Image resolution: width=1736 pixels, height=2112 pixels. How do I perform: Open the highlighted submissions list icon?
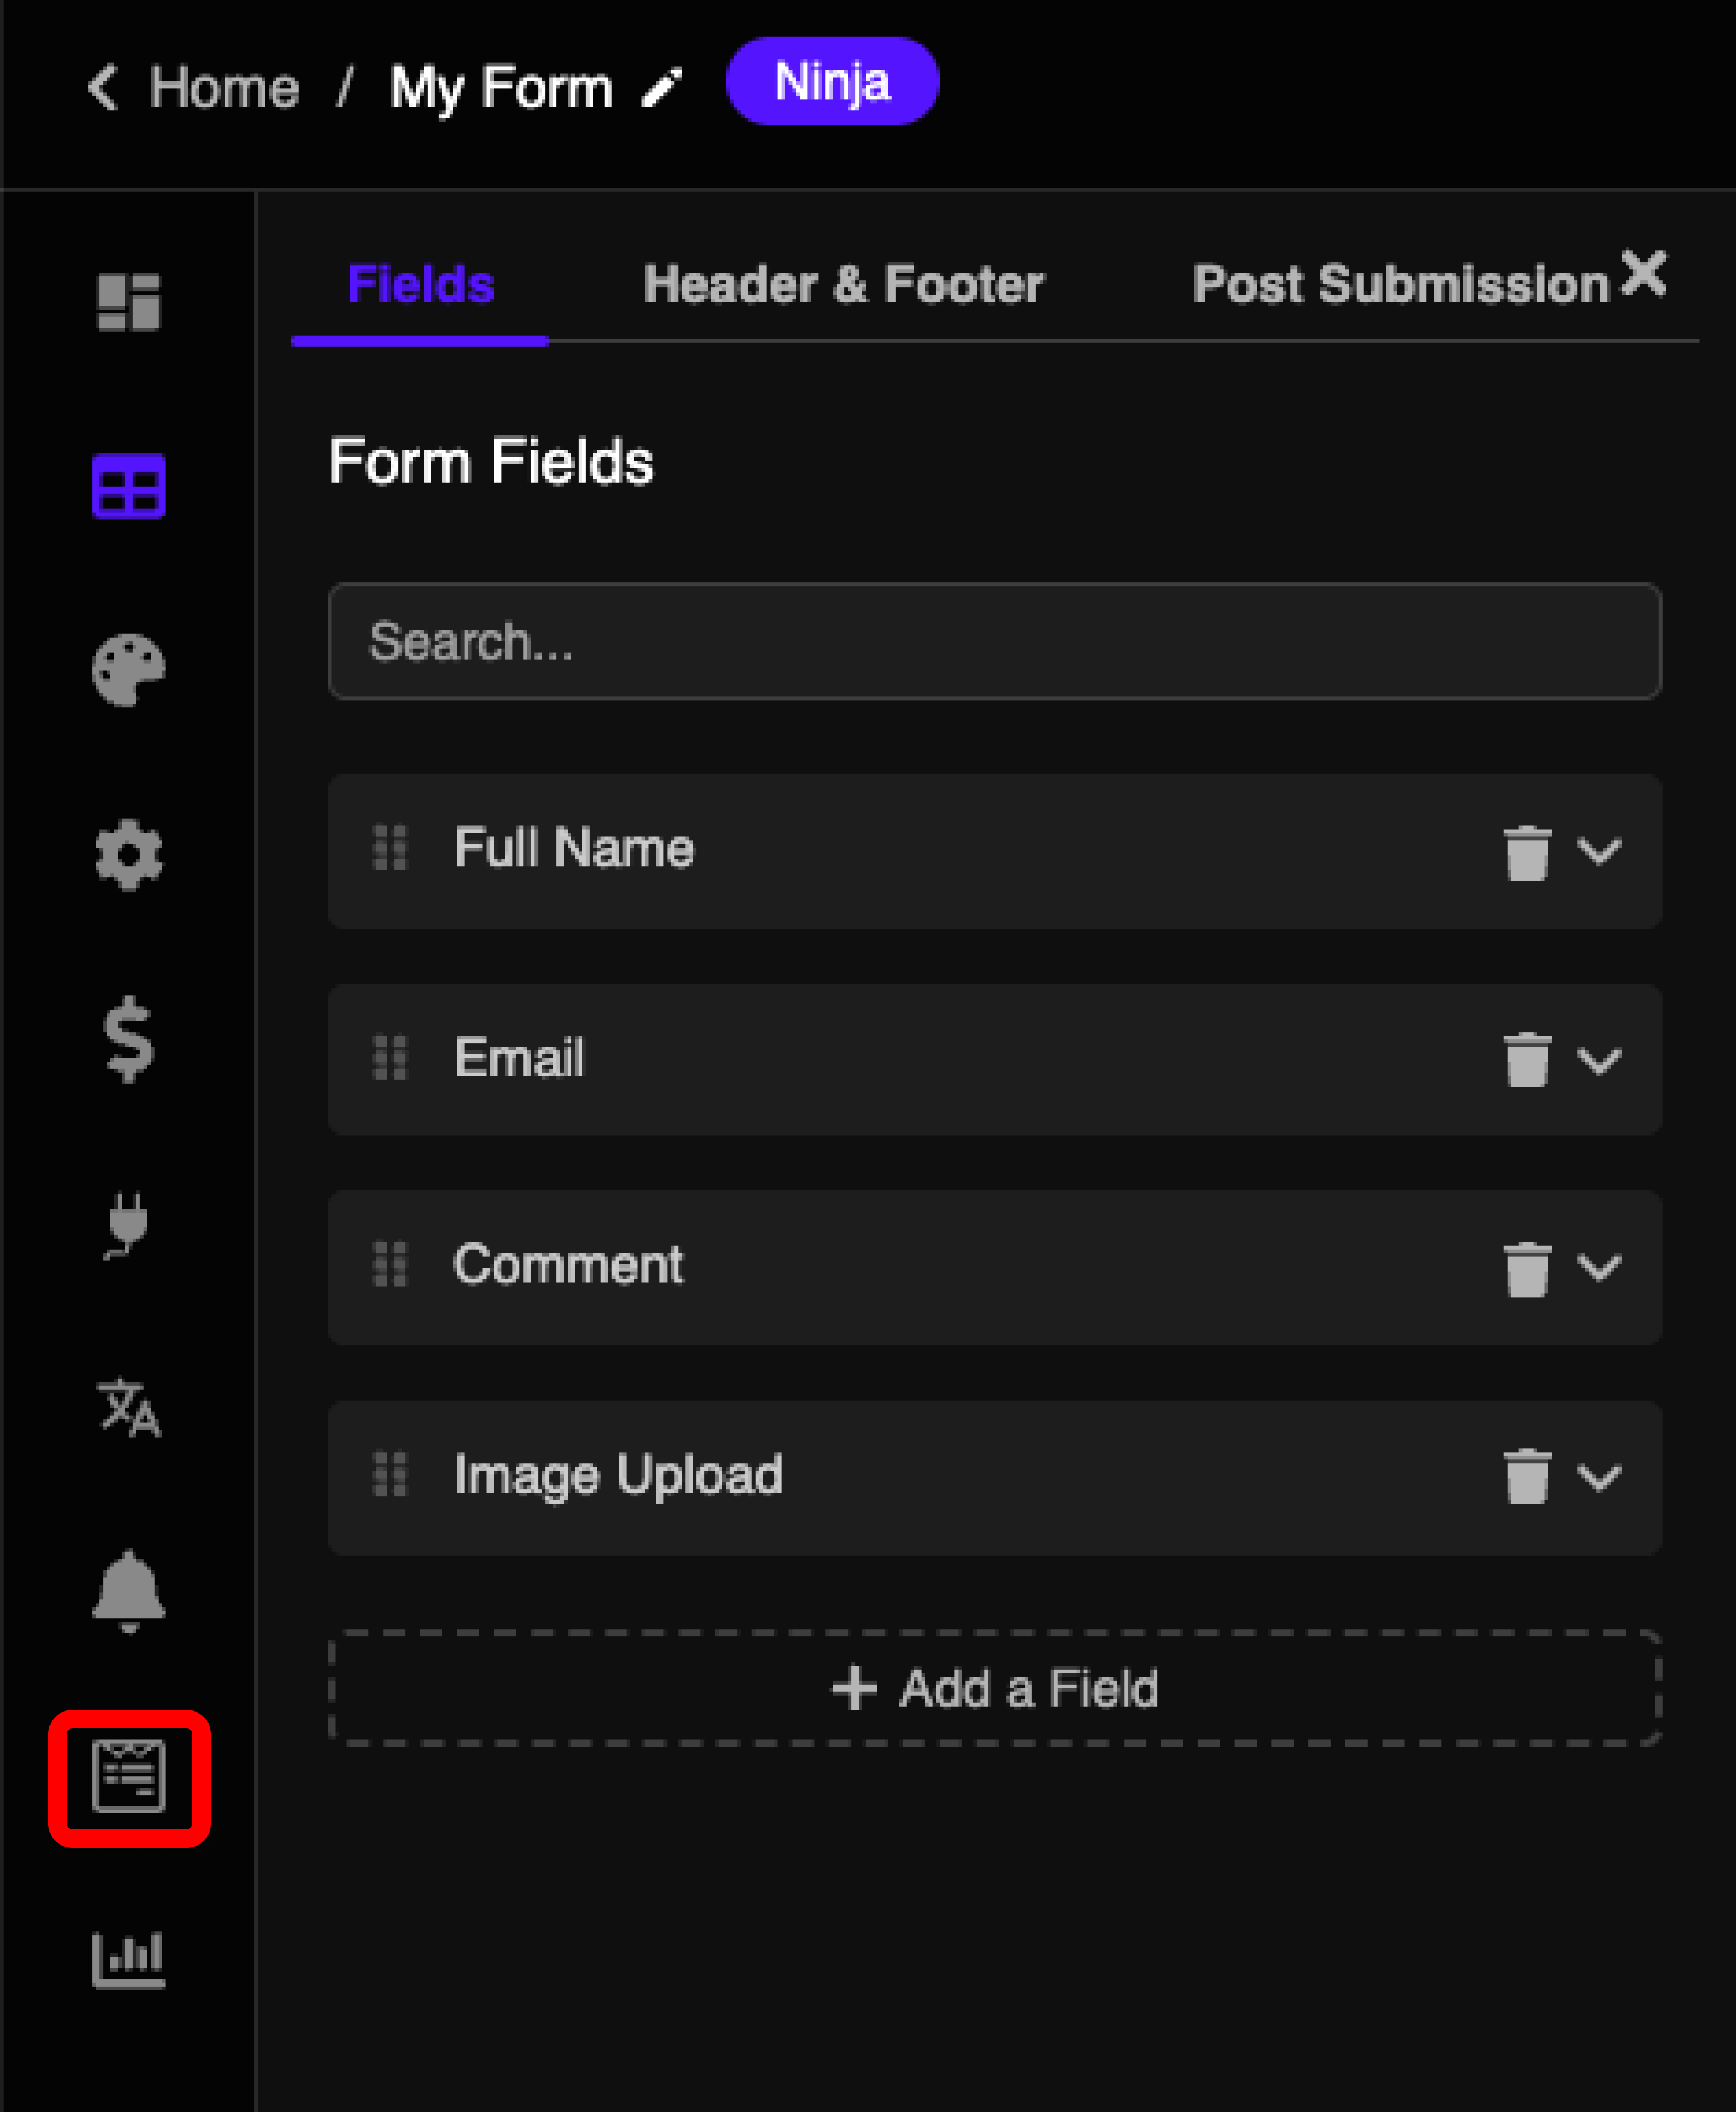128,1777
